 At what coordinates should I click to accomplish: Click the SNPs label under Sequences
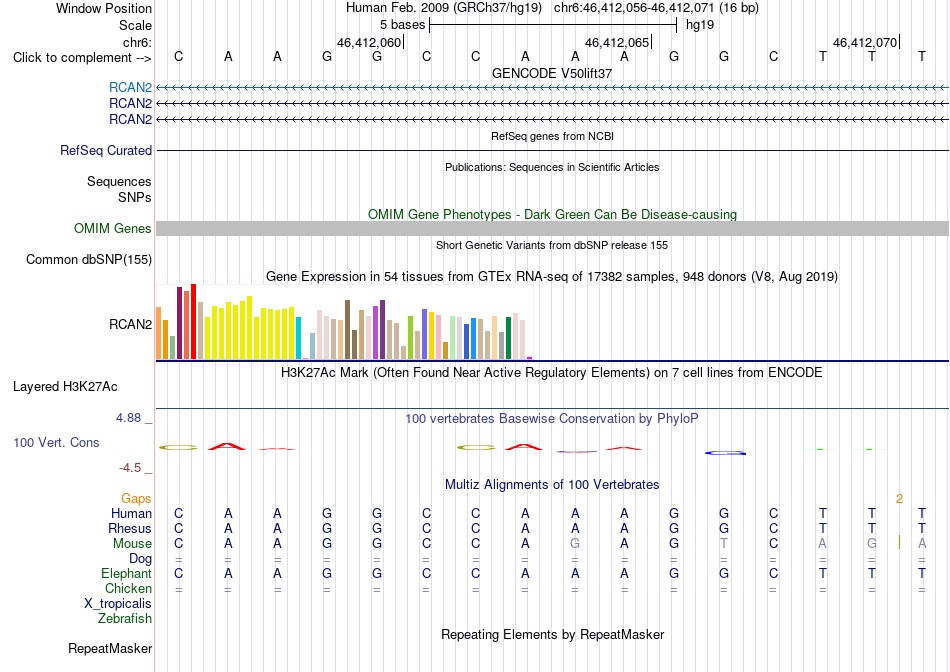[135, 197]
